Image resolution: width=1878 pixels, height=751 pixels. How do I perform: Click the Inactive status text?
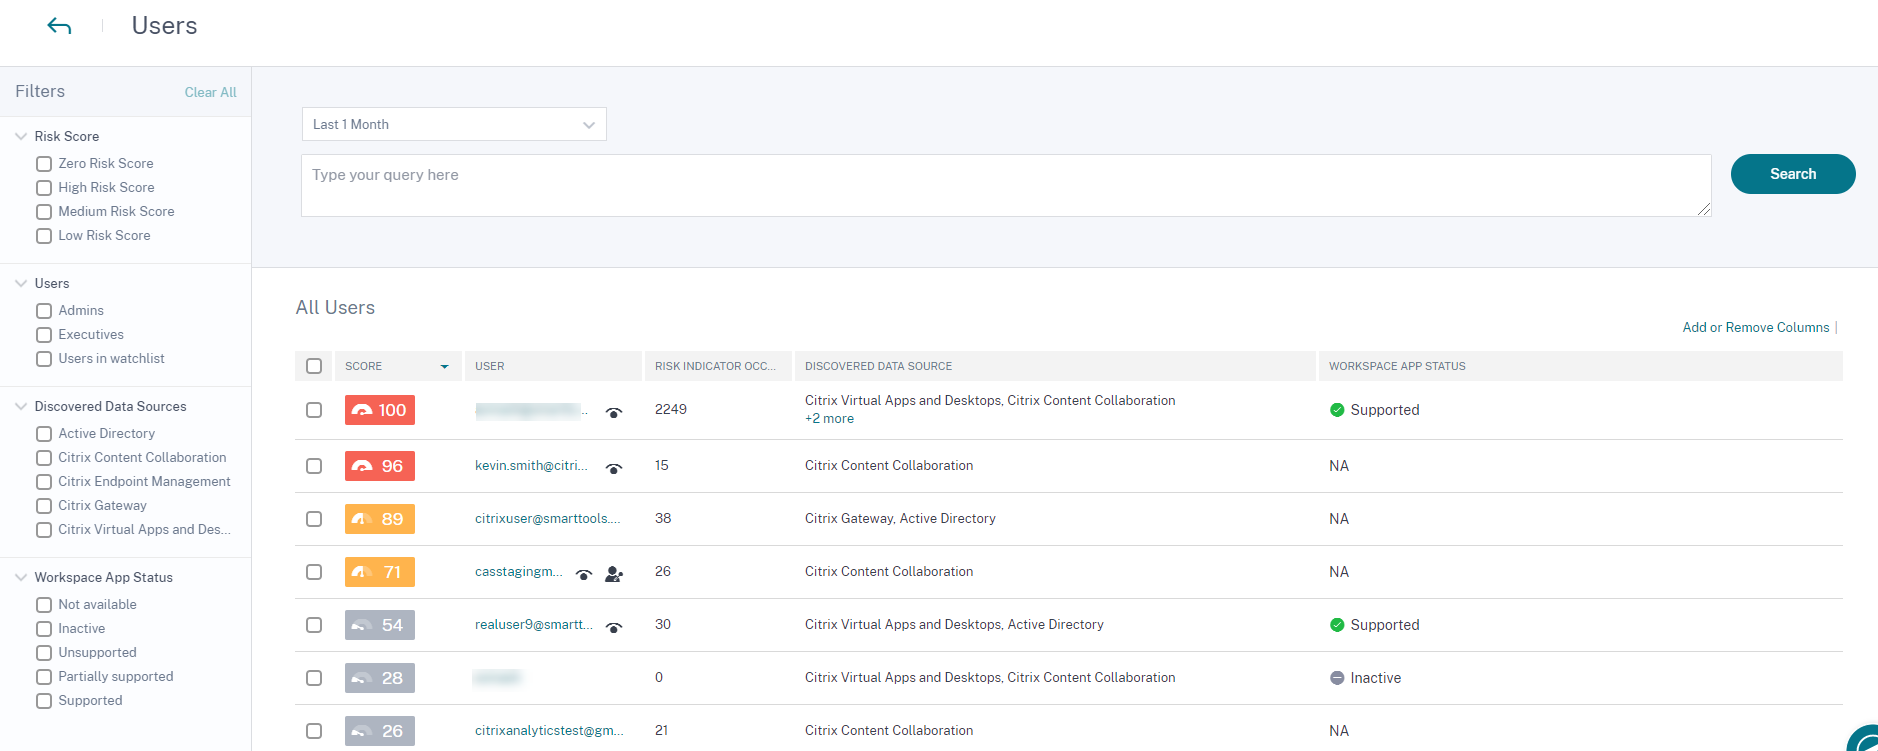(1376, 678)
